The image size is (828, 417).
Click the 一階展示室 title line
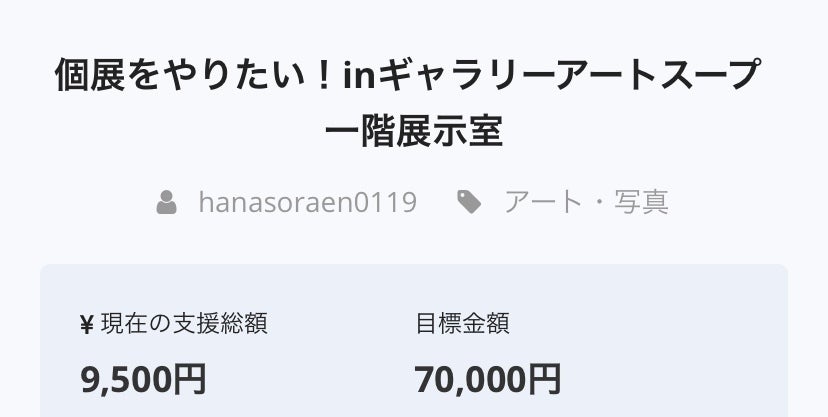click(x=414, y=131)
